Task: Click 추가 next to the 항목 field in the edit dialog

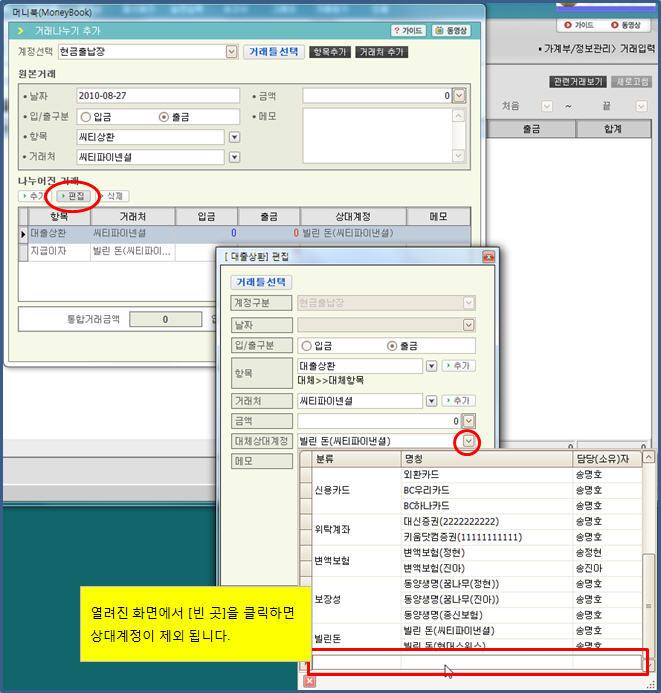Action: (x=458, y=366)
